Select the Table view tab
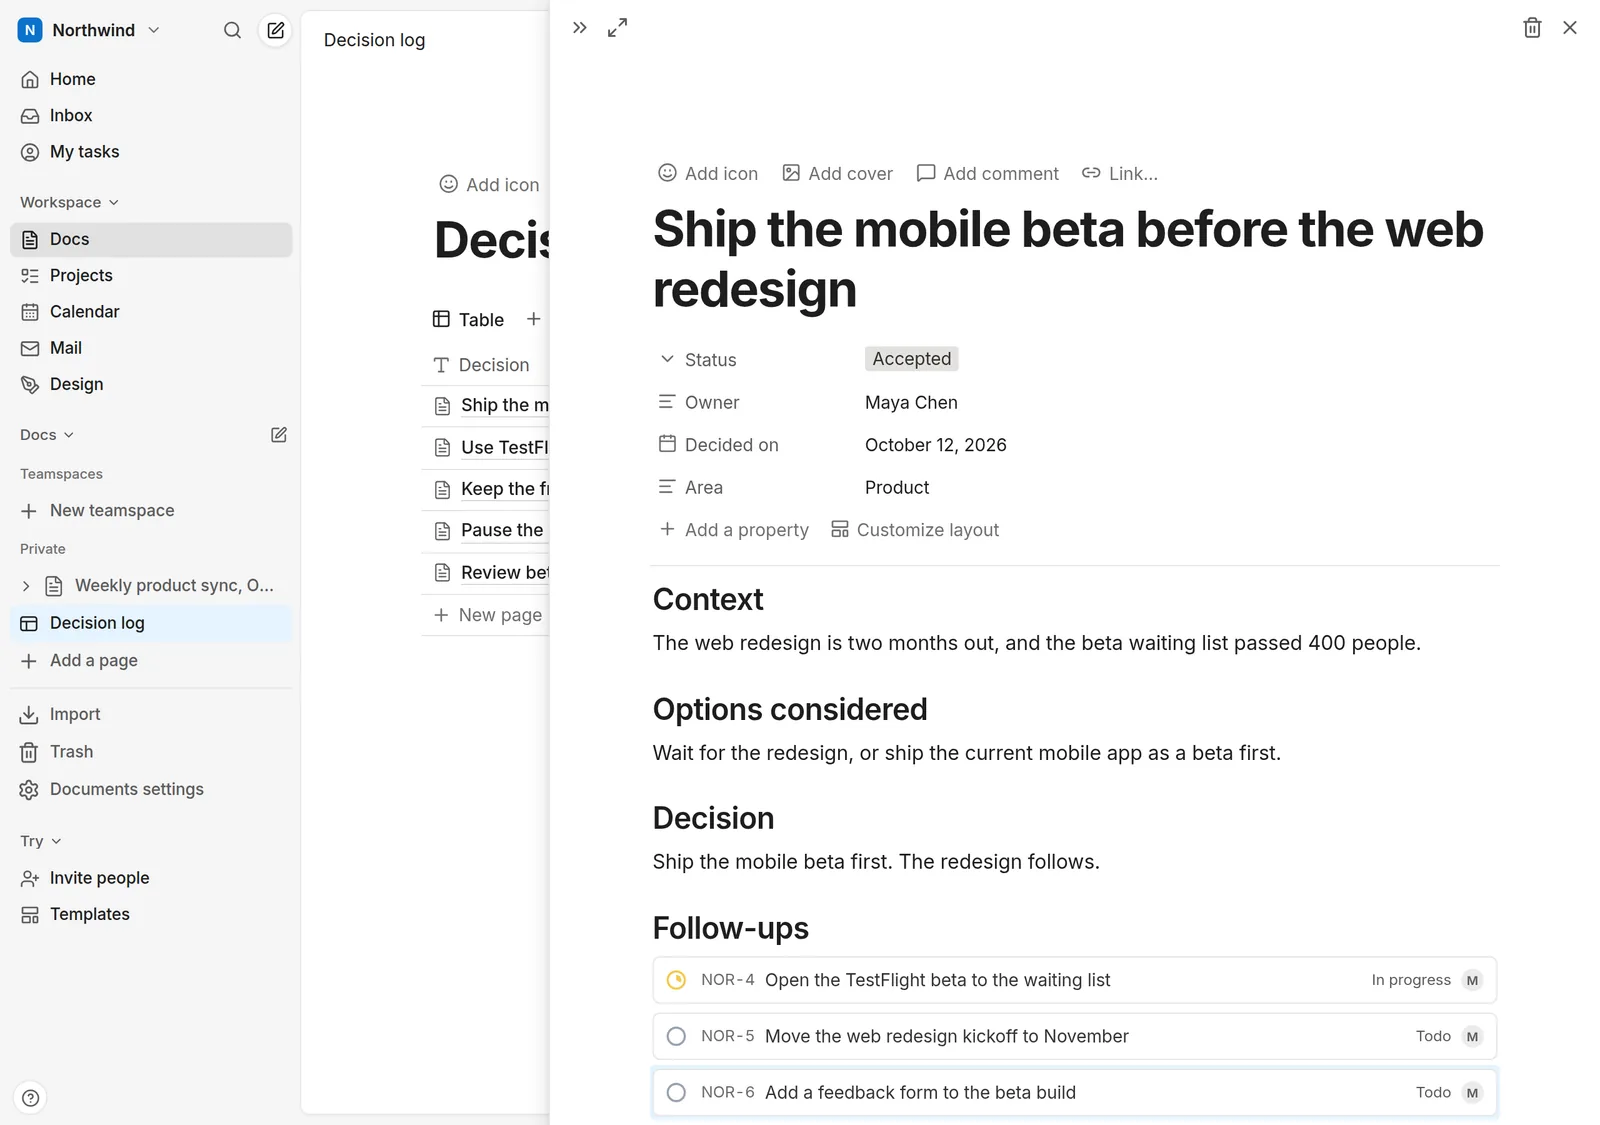Viewport: 1600px width, 1125px height. (468, 319)
